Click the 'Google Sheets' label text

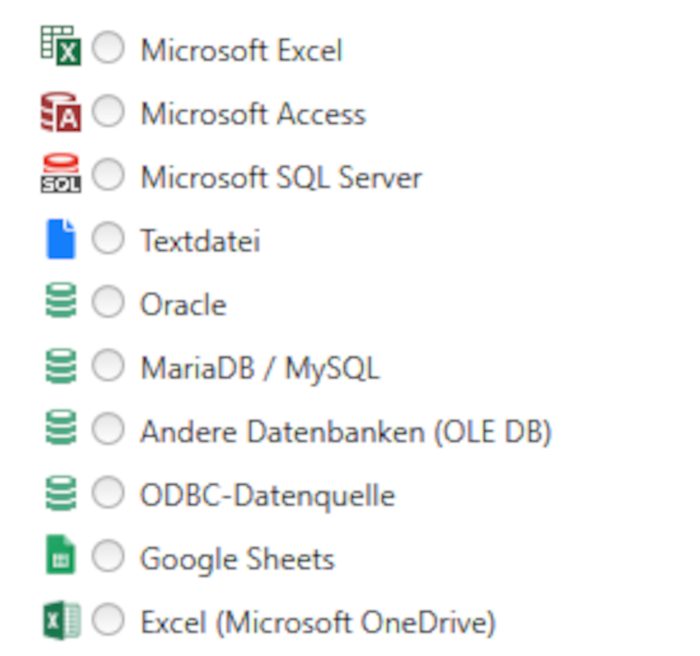(x=237, y=560)
